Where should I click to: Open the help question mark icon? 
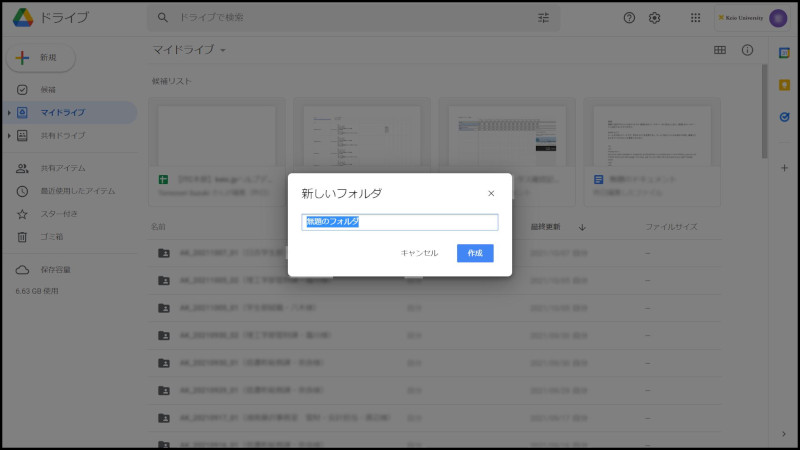(629, 18)
